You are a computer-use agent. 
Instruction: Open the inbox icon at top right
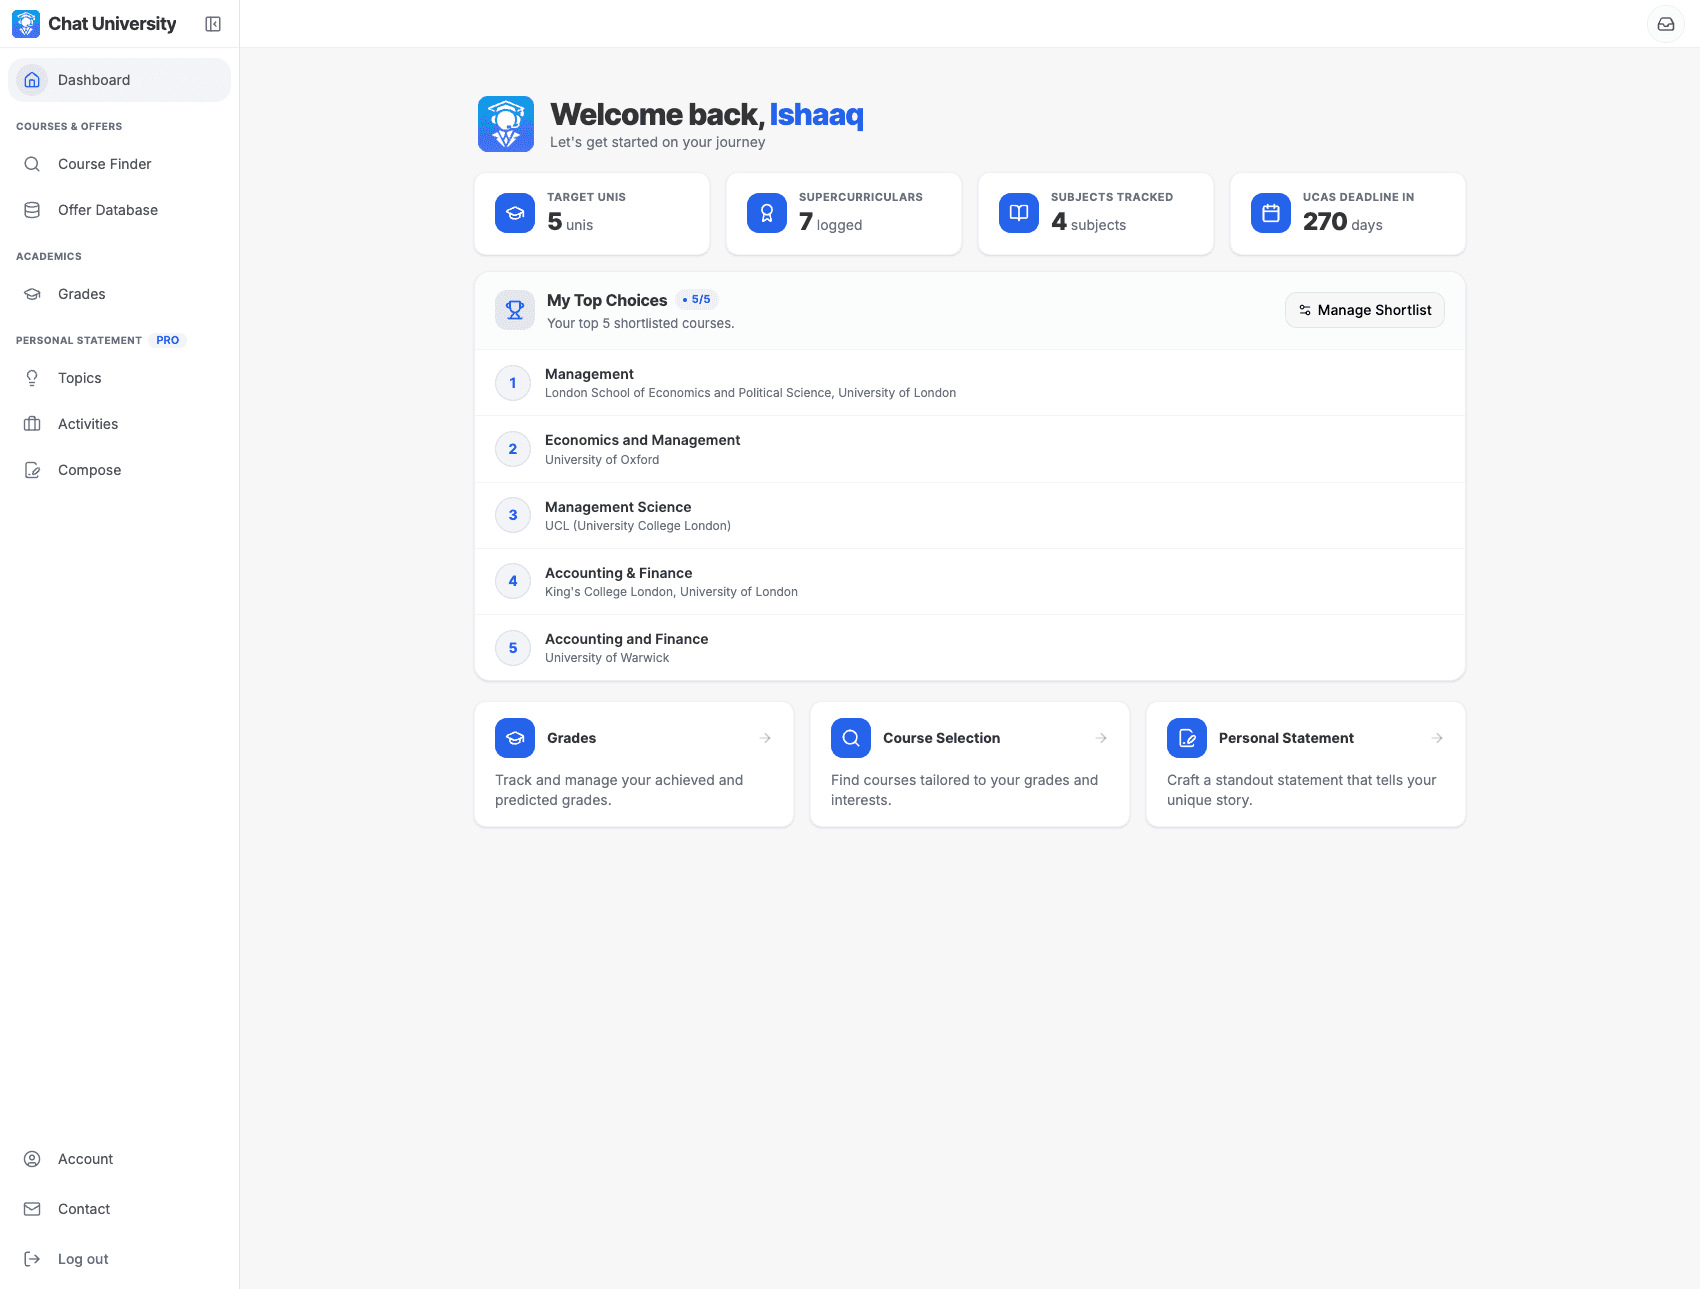pyautogui.click(x=1666, y=24)
